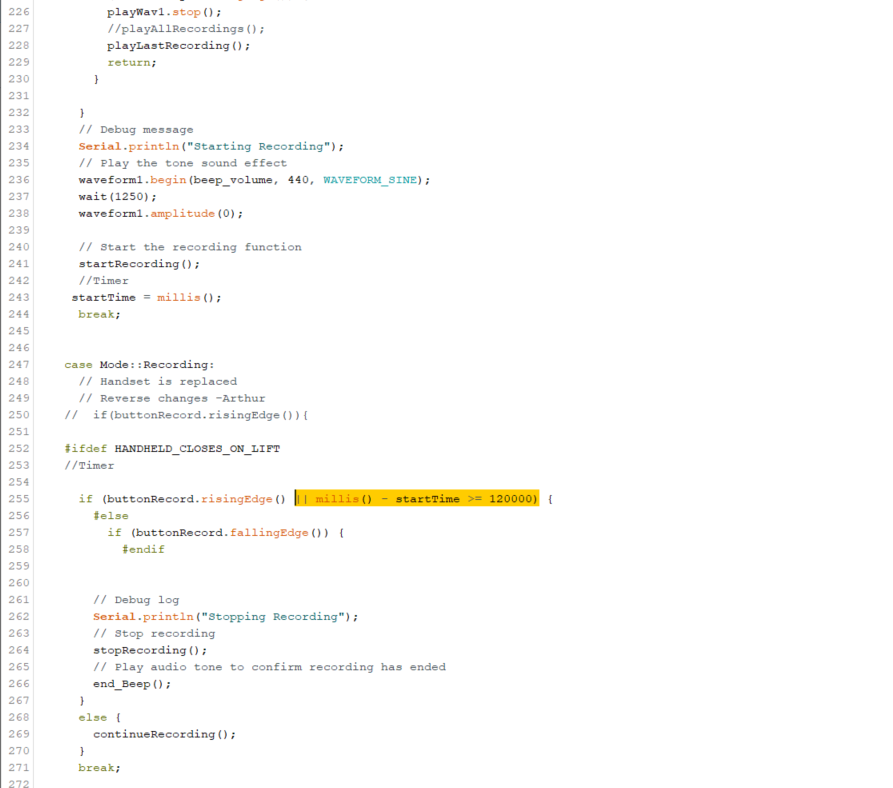Click the stopRecording(); call
Viewport: 893px width, 788px height.
click(x=150, y=650)
